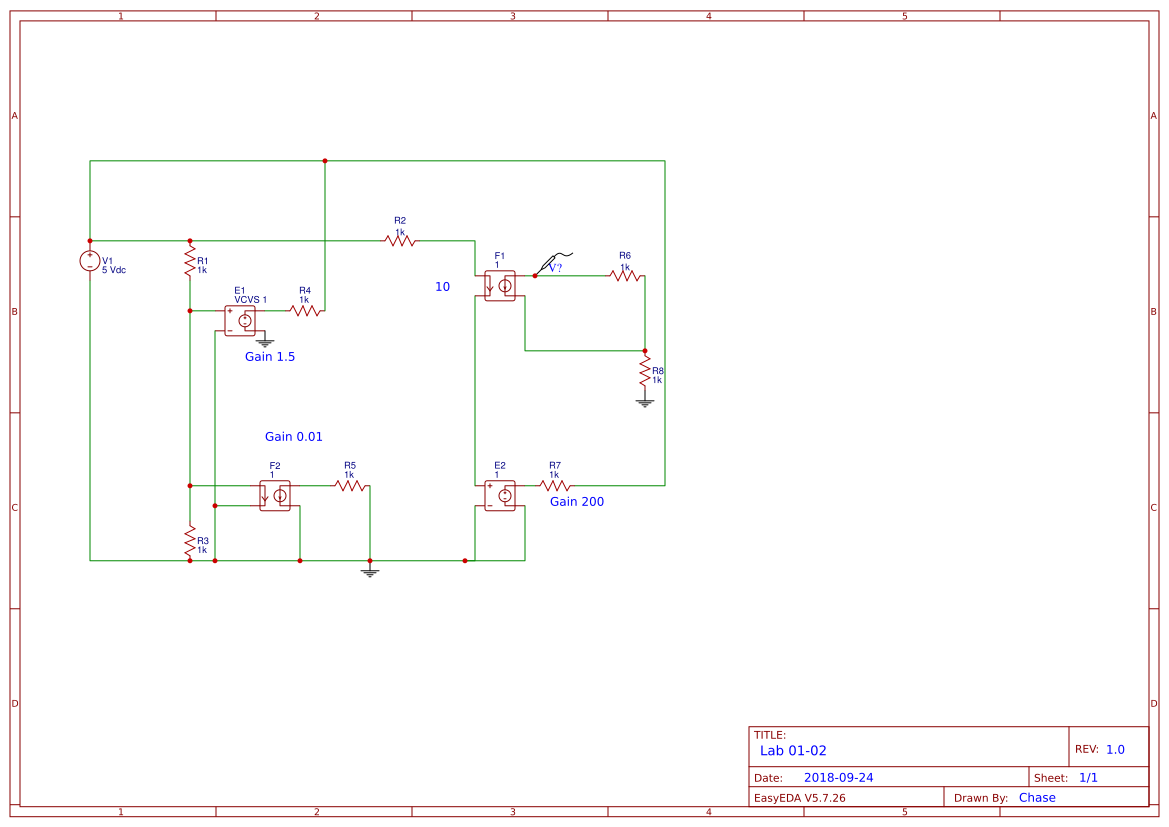Click the Gain 1.5 label under E1
The height and width of the screenshot is (827, 1169).
(x=270, y=356)
